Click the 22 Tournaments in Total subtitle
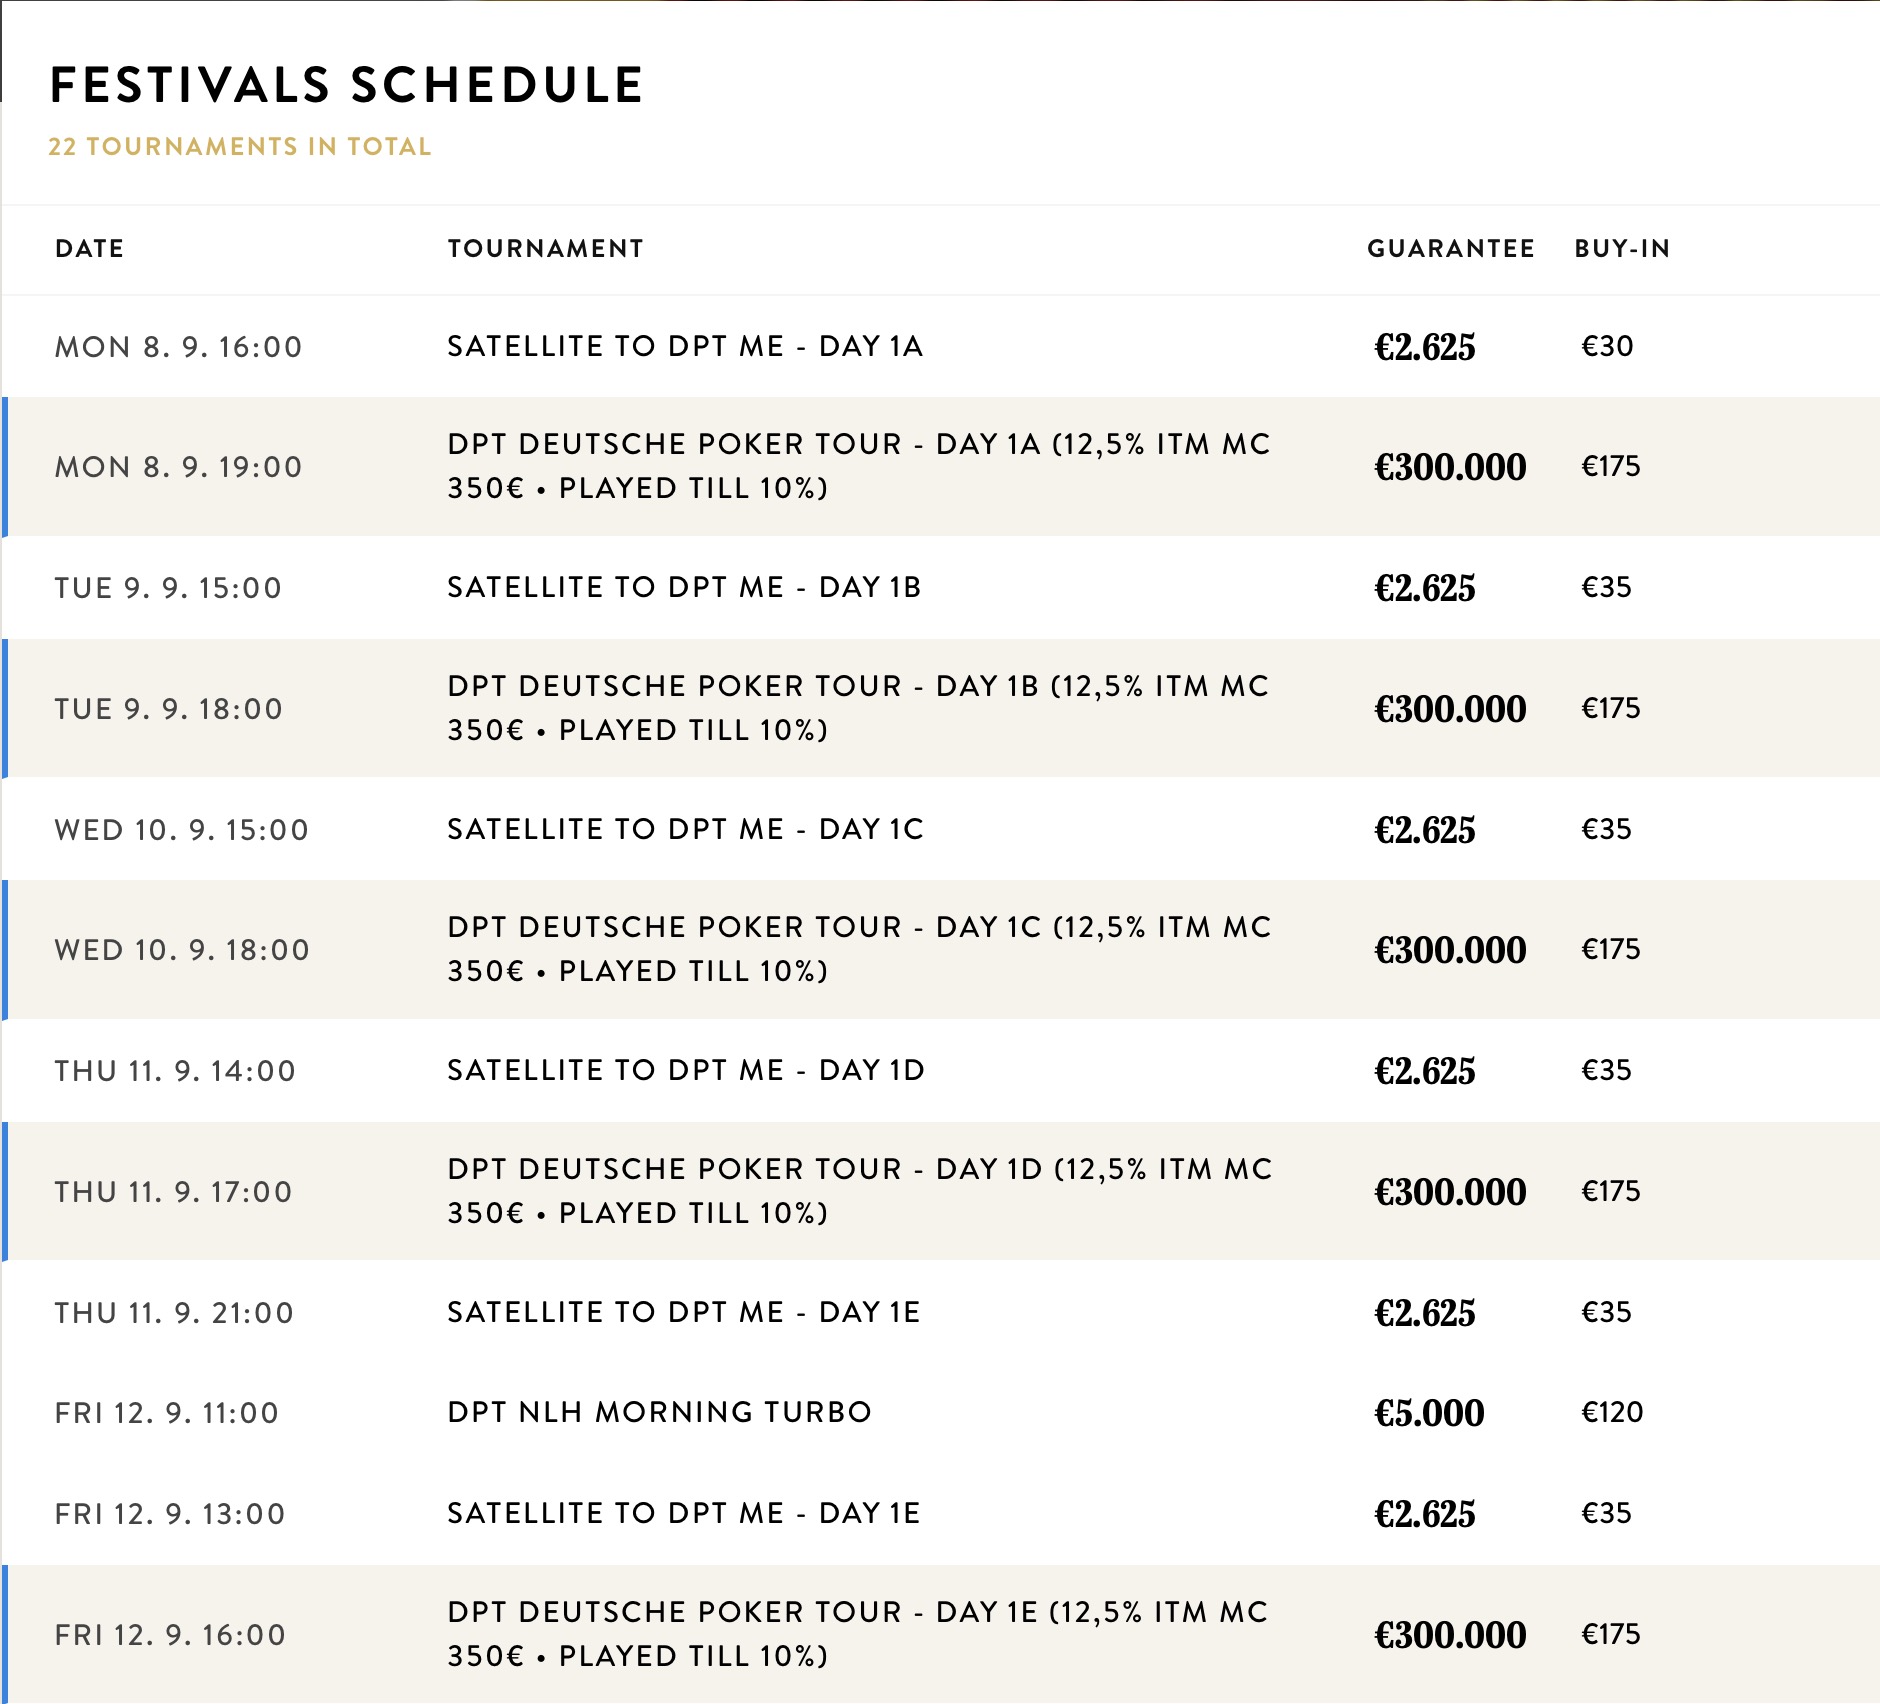1880x1704 pixels. tap(240, 146)
